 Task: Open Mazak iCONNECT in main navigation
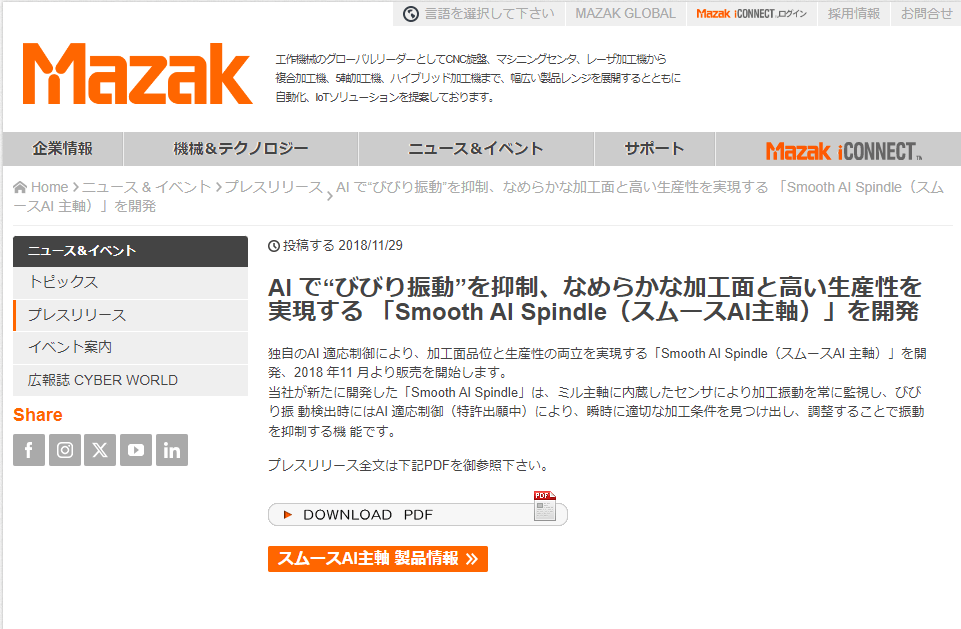[844, 150]
